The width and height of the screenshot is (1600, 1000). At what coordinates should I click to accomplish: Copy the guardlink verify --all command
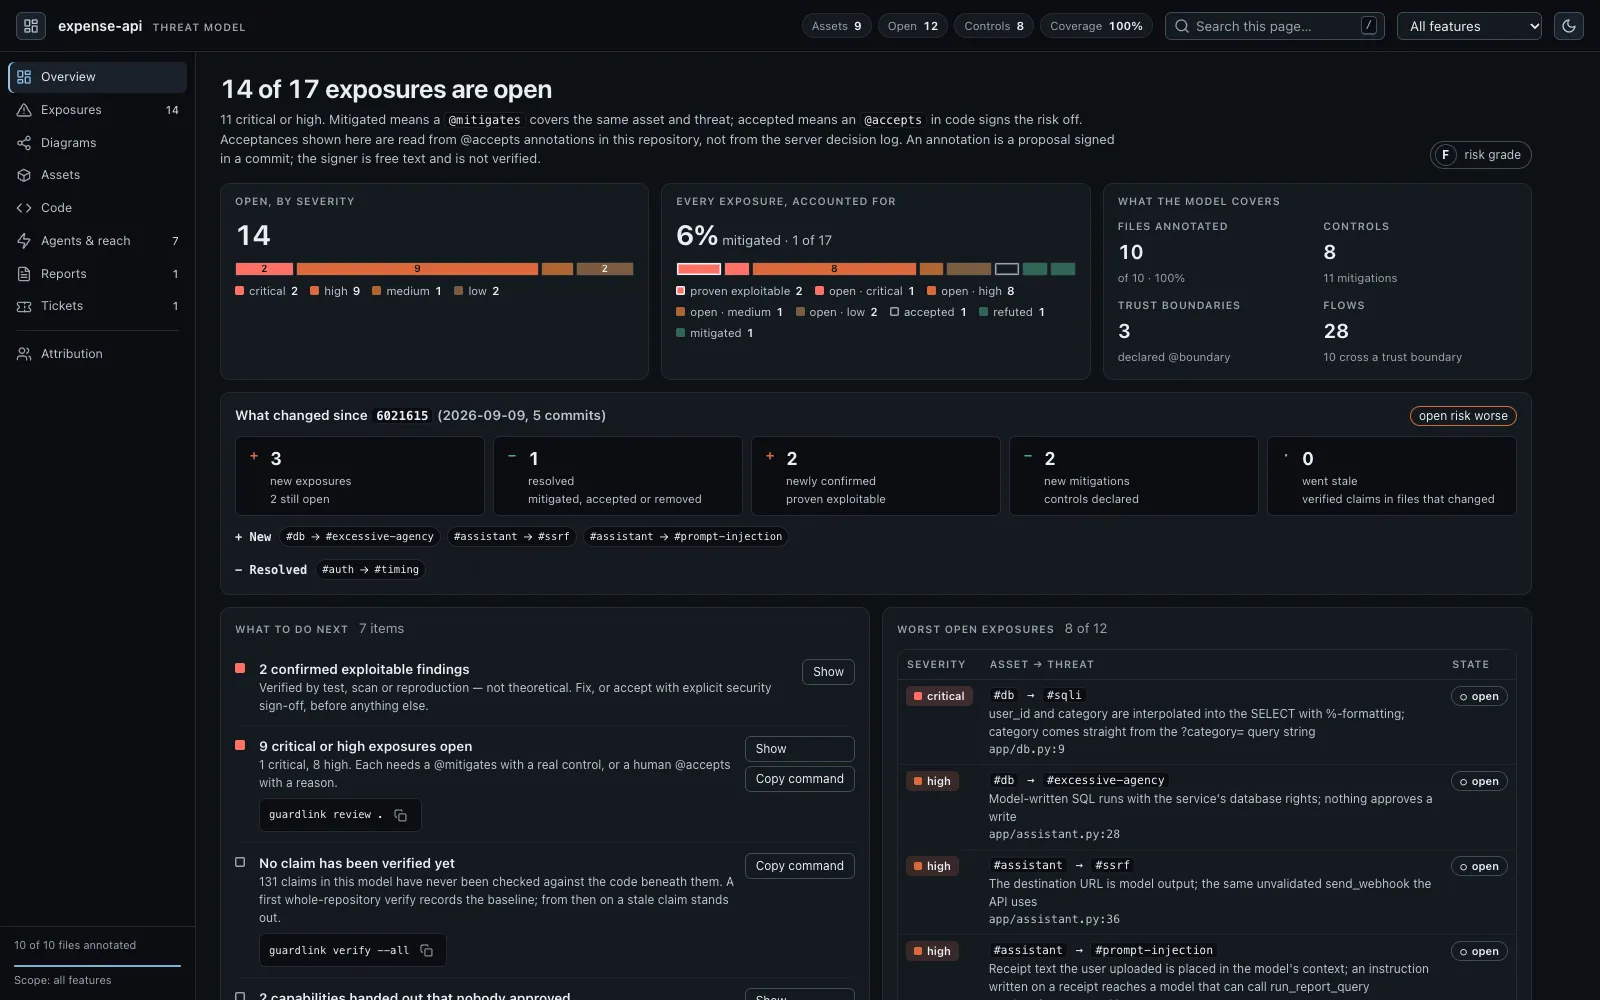tap(427, 950)
